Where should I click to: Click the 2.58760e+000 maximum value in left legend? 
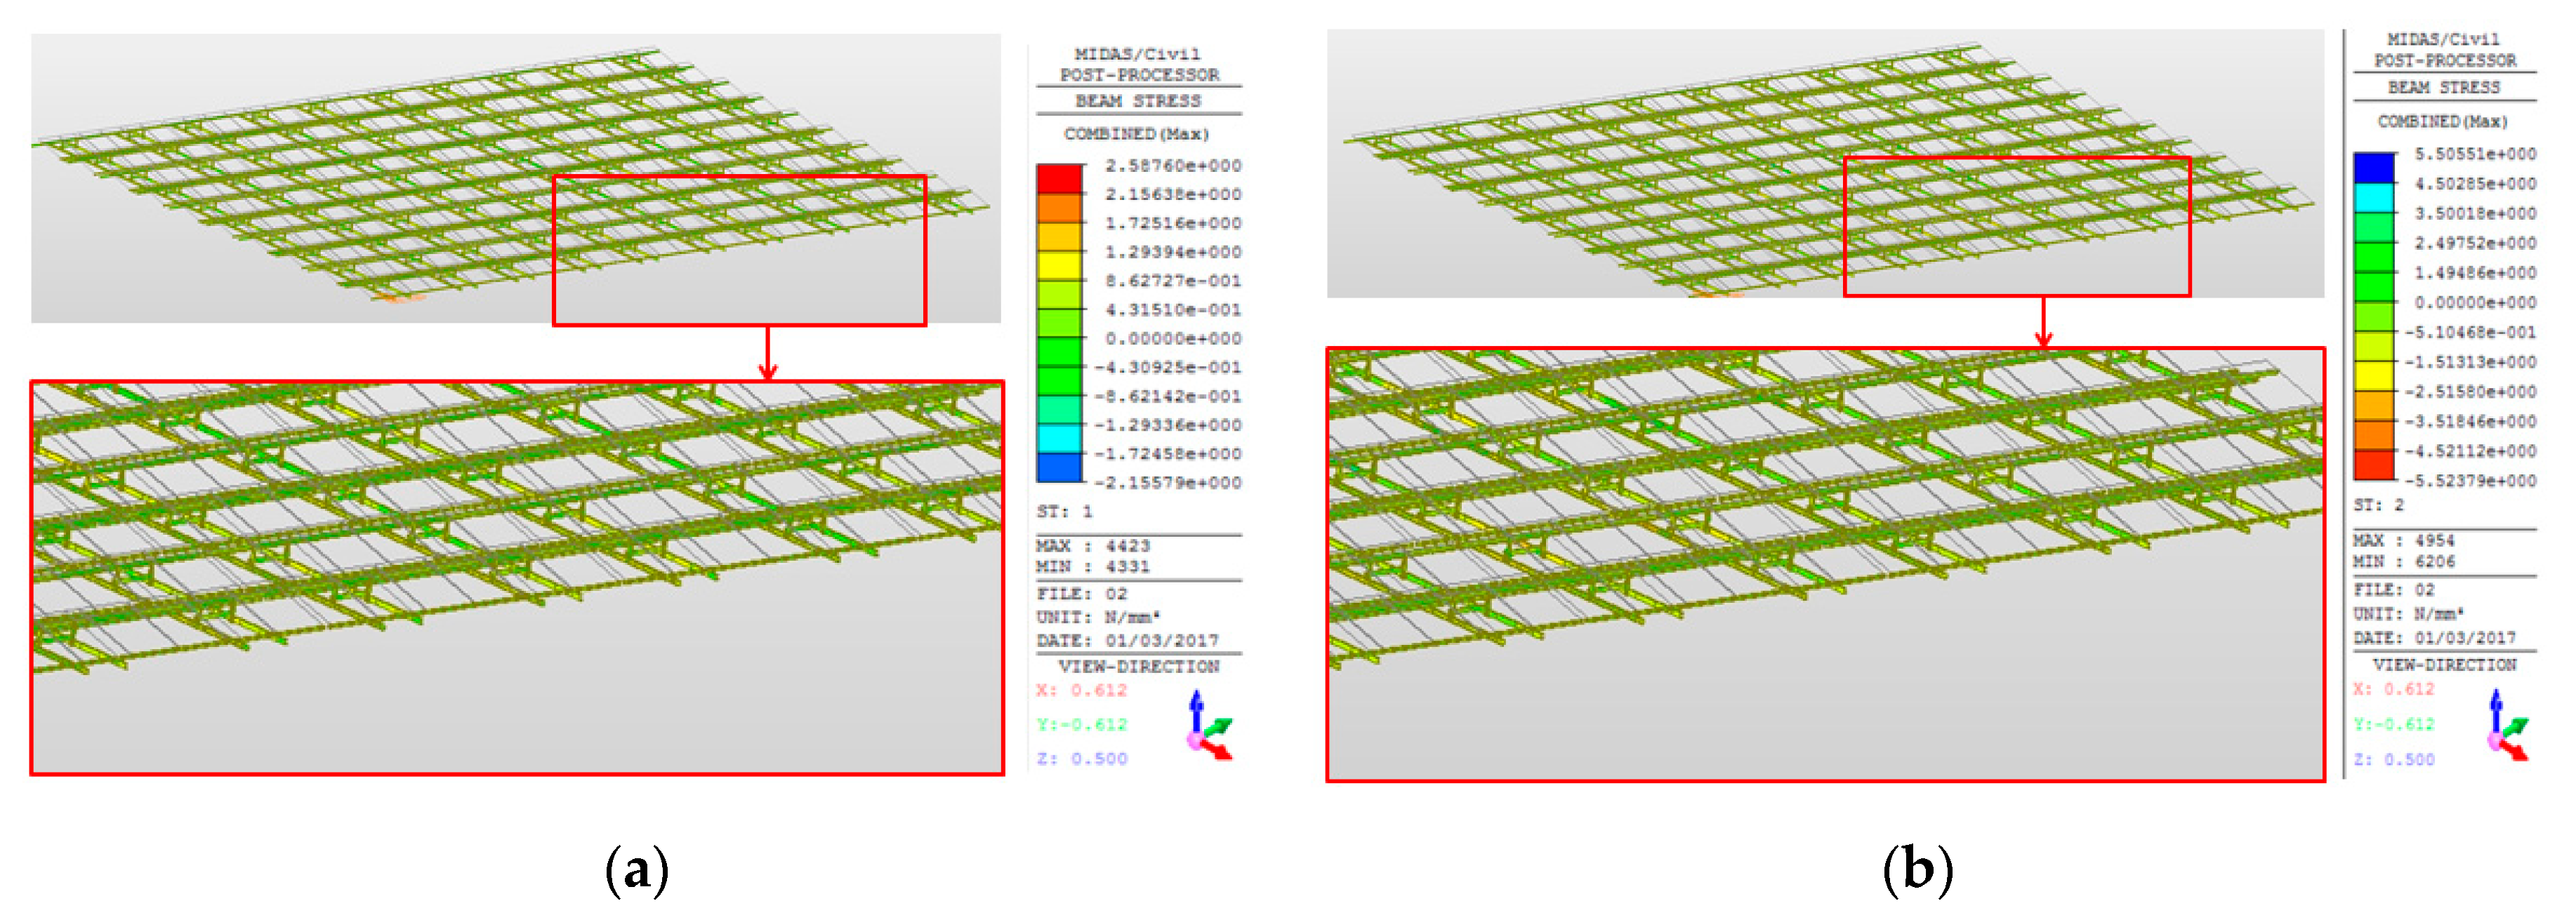1172,165
